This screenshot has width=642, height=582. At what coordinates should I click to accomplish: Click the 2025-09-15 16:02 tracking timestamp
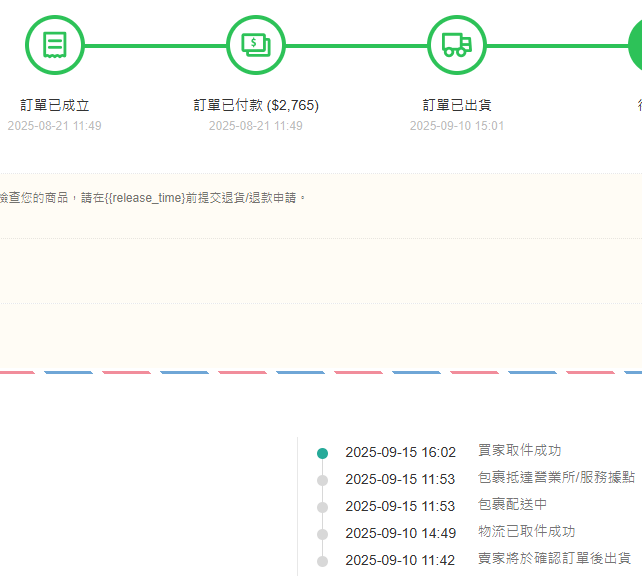[x=400, y=452]
